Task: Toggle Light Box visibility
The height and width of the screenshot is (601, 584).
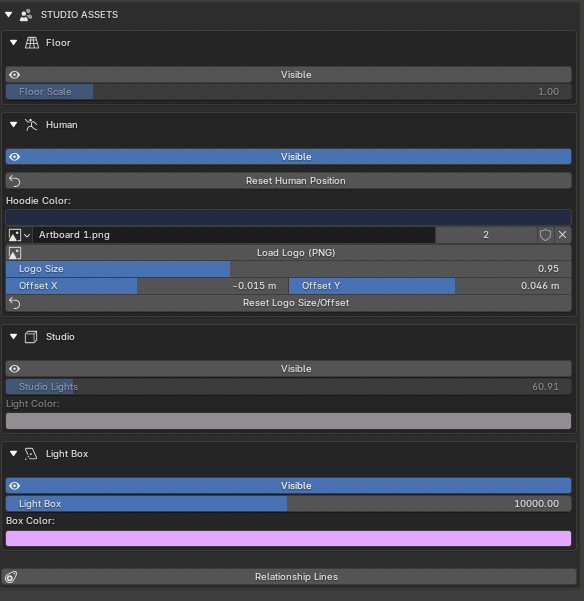Action: pos(289,486)
